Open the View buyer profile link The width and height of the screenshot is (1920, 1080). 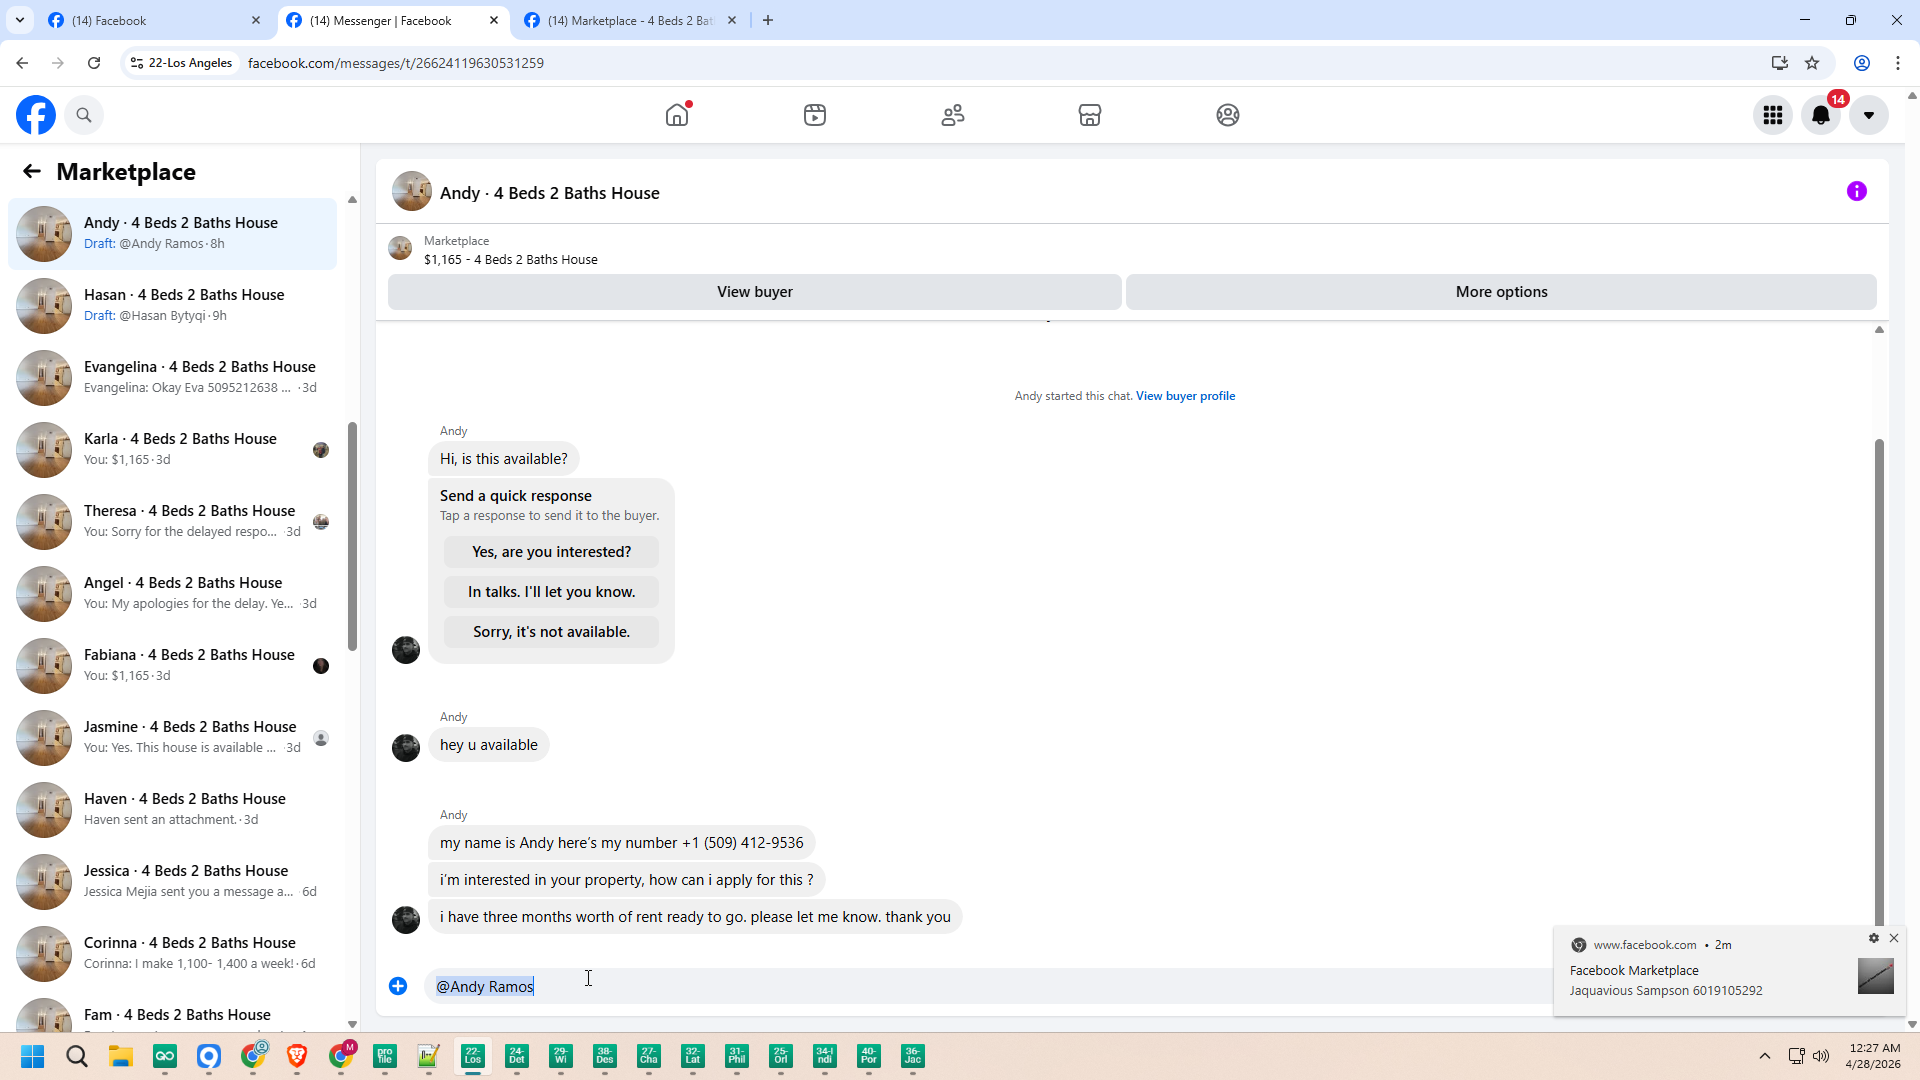coord(1185,396)
